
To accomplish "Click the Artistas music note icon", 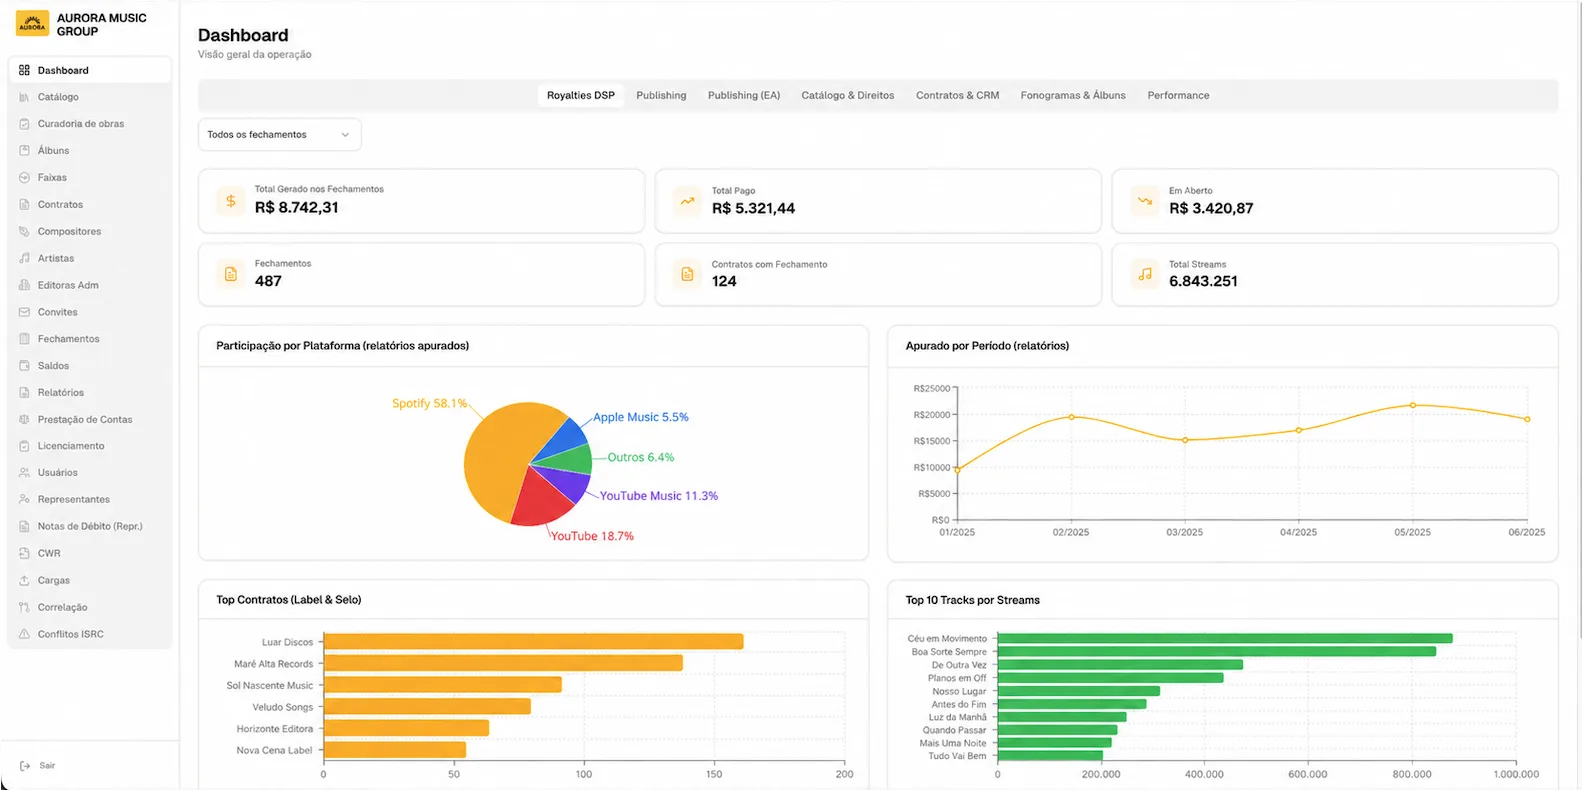I will point(24,258).
